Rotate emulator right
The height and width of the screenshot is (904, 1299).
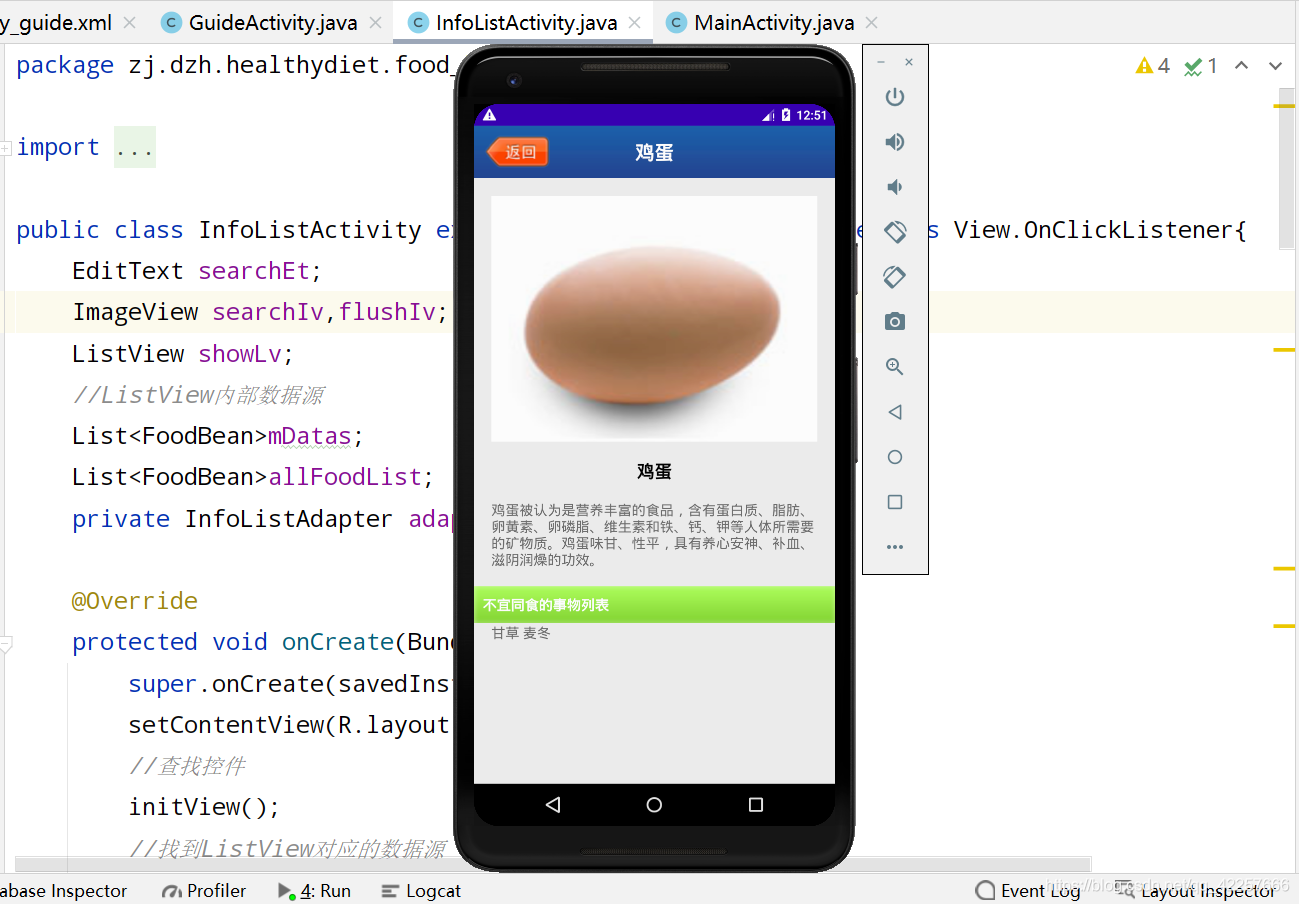coord(895,277)
